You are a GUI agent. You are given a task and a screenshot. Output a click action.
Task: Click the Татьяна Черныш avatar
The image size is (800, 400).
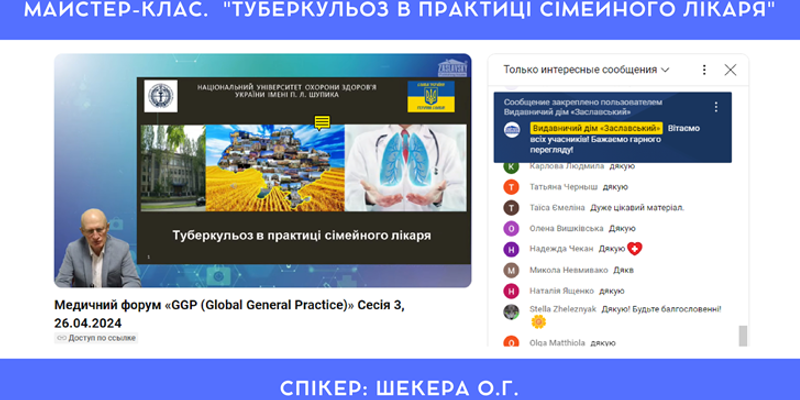[x=511, y=187]
